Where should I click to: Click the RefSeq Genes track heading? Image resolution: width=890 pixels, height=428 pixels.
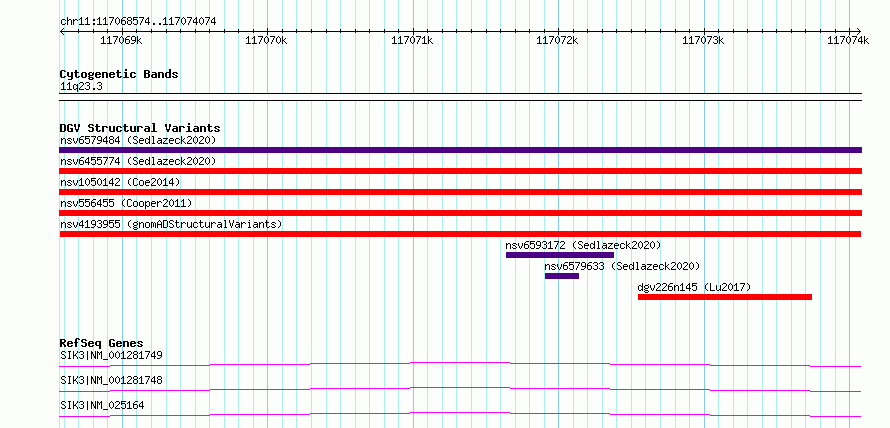(x=101, y=343)
